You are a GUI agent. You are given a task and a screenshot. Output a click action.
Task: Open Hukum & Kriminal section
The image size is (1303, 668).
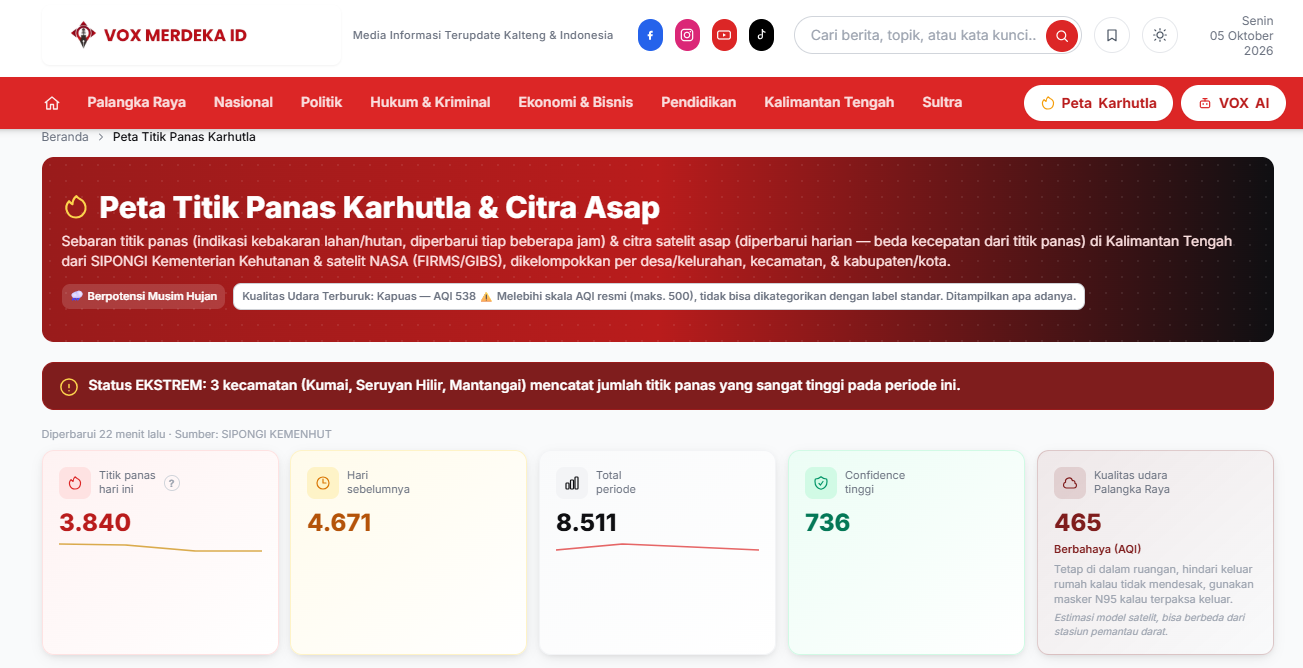(x=430, y=102)
